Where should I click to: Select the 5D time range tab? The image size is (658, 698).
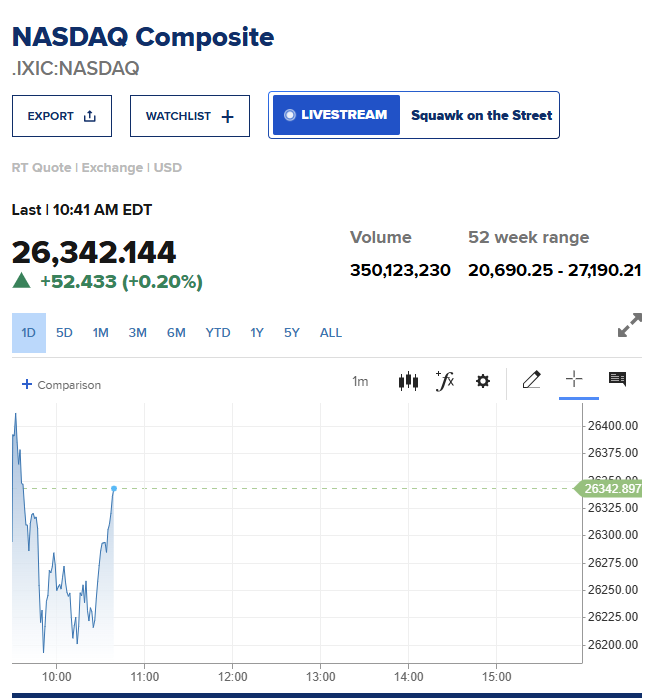tap(64, 333)
